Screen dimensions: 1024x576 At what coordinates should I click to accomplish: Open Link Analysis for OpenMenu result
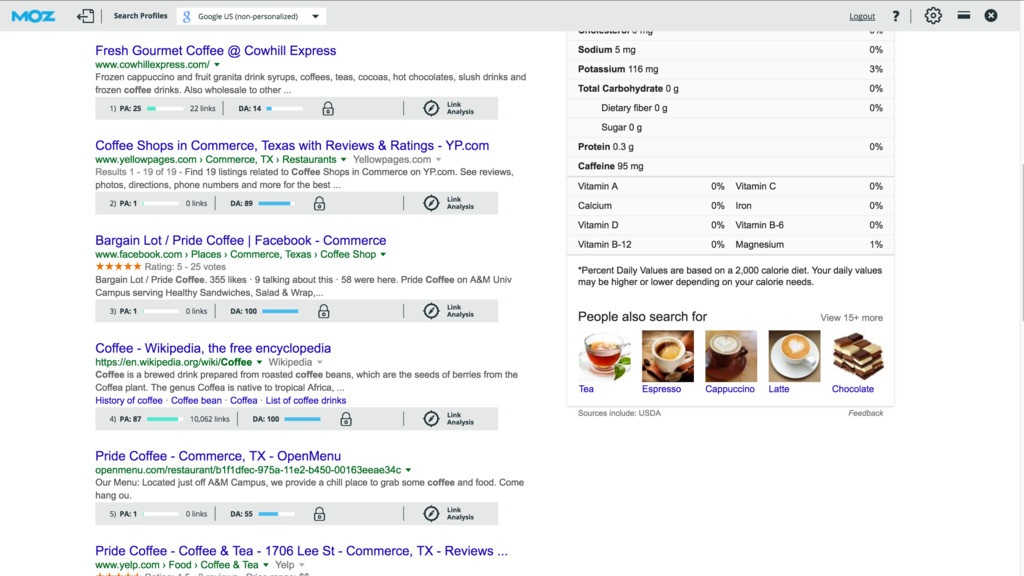pyautogui.click(x=460, y=513)
